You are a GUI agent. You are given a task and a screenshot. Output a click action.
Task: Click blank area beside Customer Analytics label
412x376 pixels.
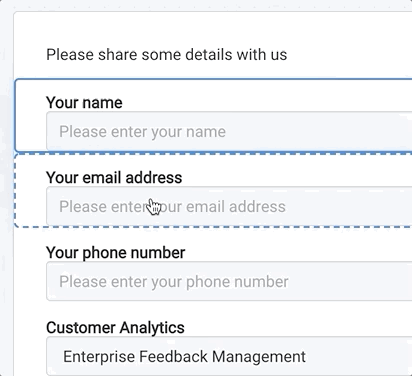click(297, 327)
